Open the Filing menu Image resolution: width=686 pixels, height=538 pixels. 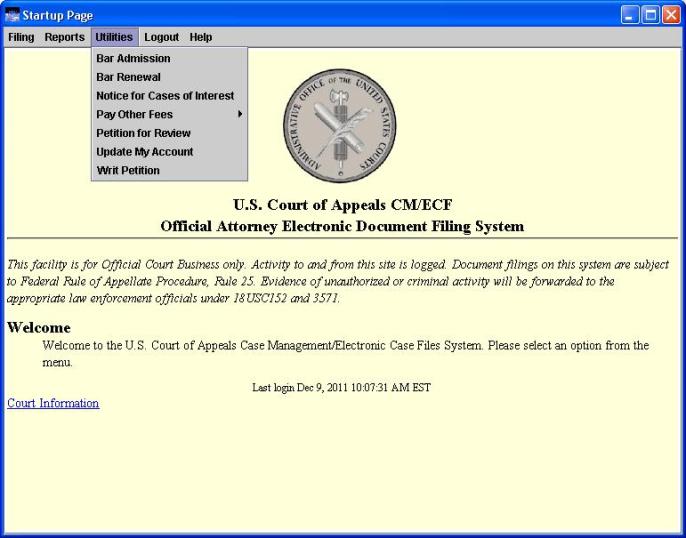pos(21,37)
